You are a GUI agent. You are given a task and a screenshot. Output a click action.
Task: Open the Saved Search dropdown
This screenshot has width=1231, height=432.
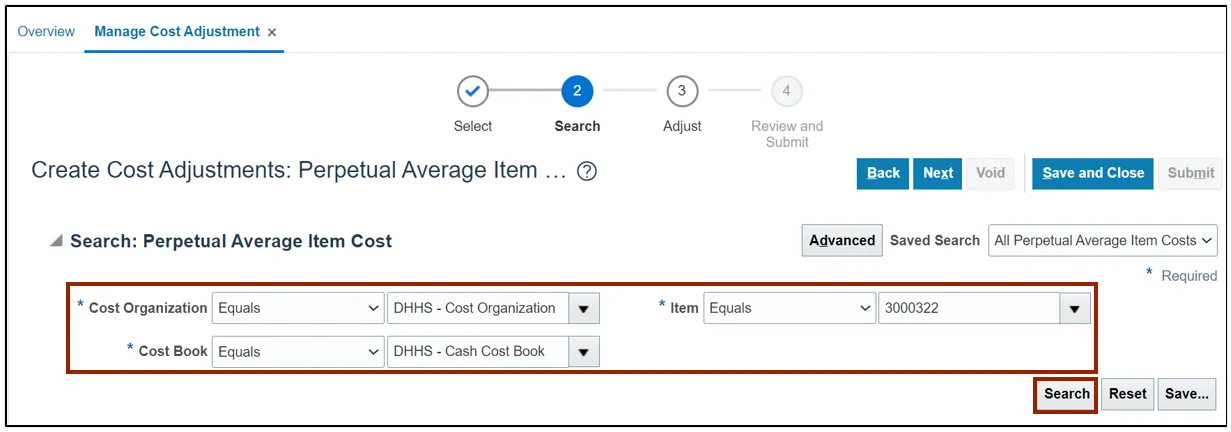point(1103,240)
